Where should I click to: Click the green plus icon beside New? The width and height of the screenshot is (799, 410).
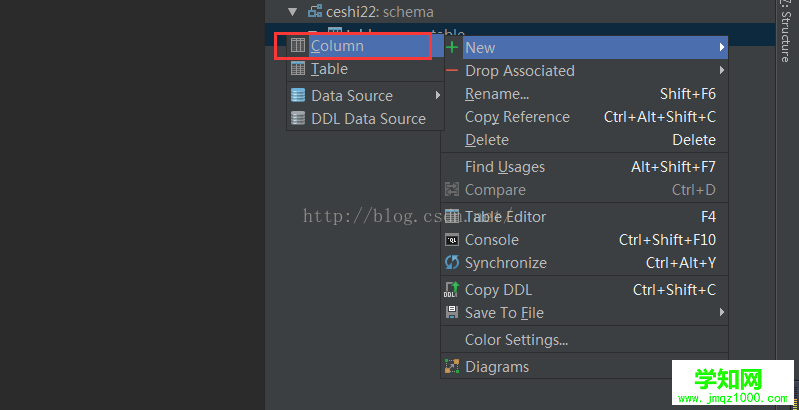452,47
